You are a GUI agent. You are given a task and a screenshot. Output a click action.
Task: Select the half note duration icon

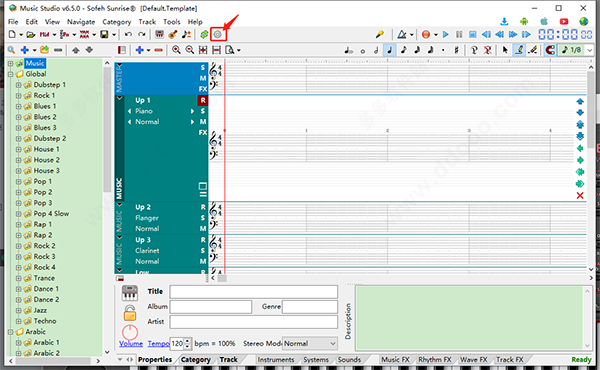coord(376,50)
